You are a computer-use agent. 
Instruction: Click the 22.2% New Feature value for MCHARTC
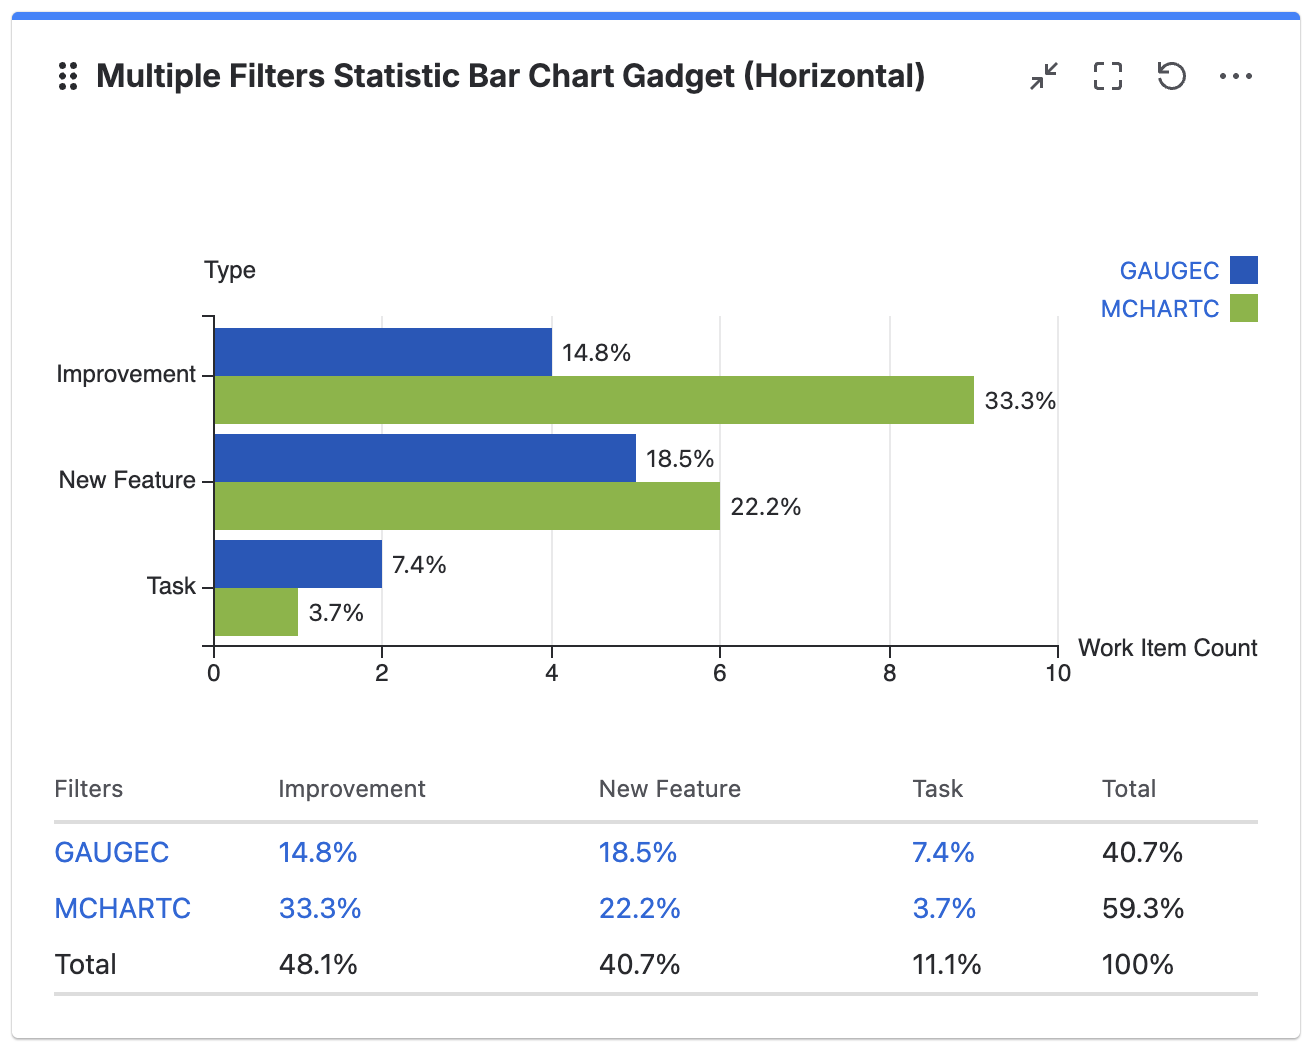click(x=640, y=908)
